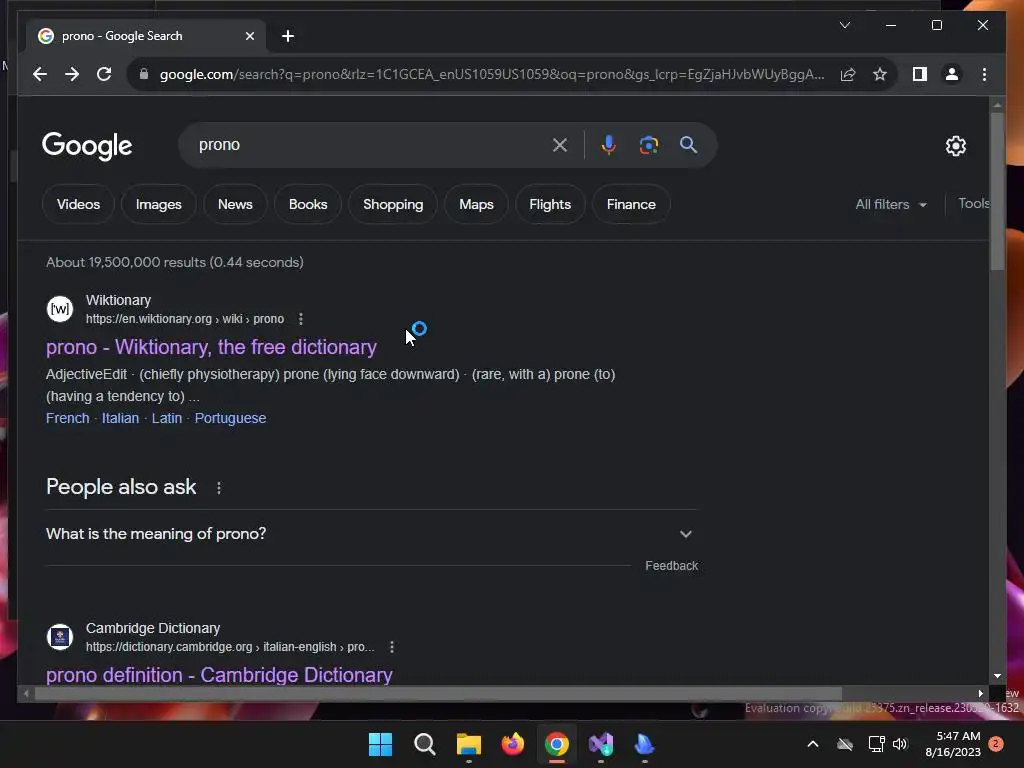Open Chrome side panel

point(920,74)
